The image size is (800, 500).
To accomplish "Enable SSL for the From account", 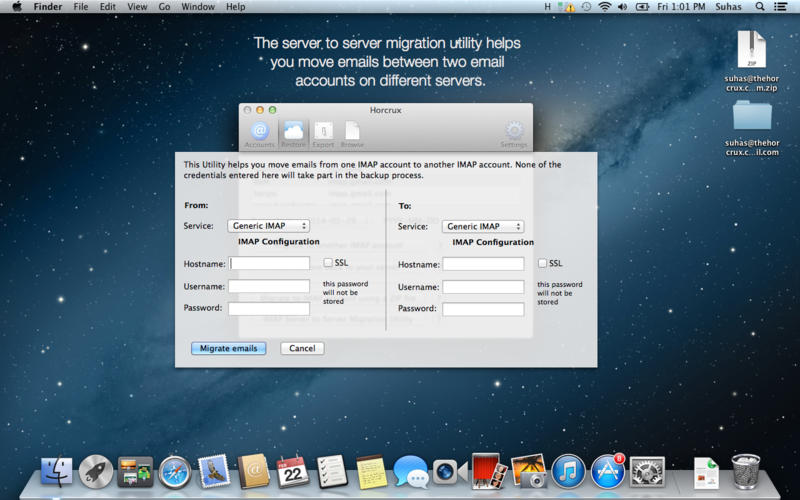I will [x=328, y=262].
